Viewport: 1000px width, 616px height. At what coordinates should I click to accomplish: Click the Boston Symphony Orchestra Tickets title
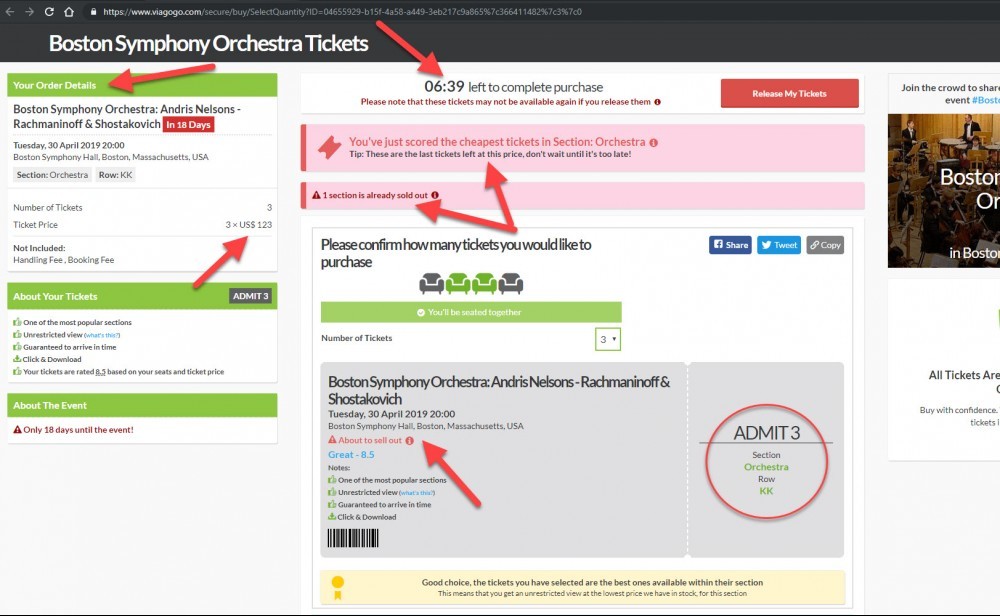(209, 43)
